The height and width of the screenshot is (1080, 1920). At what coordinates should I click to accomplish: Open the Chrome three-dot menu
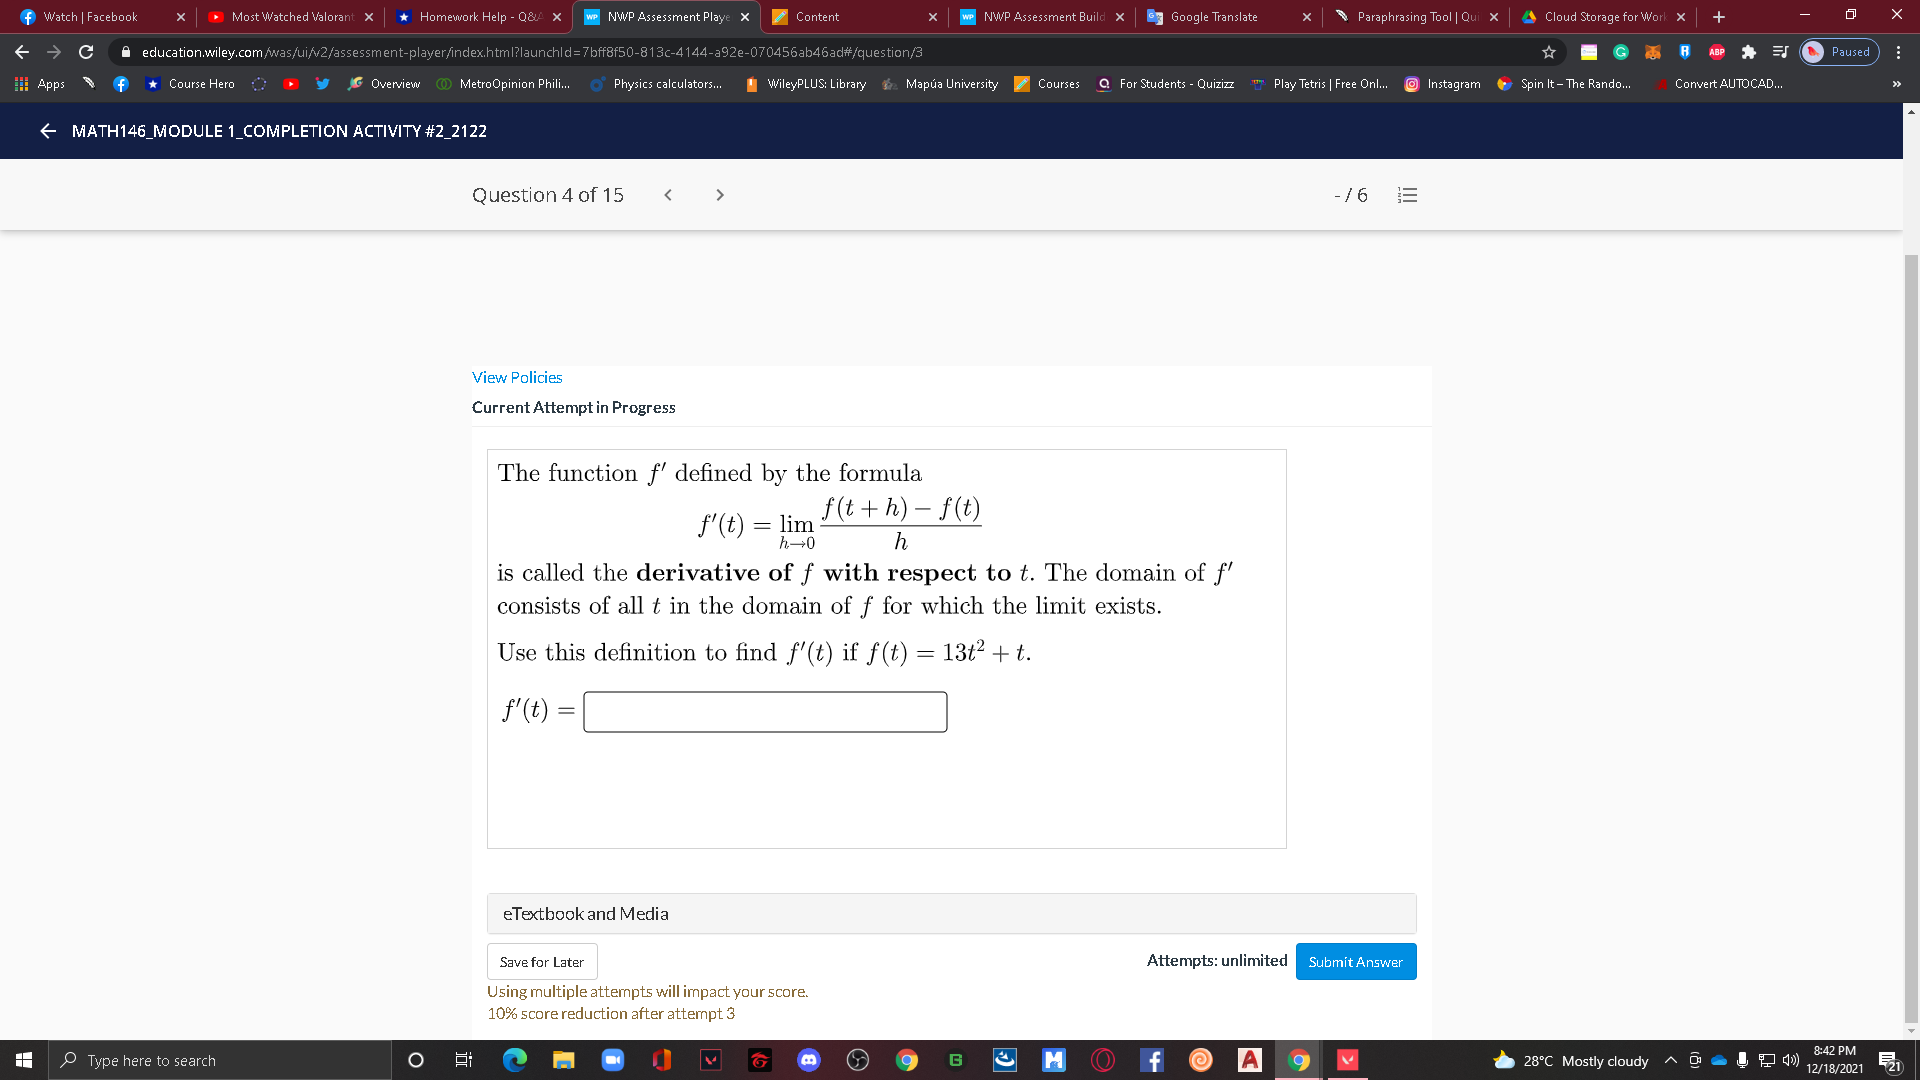click(x=1897, y=52)
